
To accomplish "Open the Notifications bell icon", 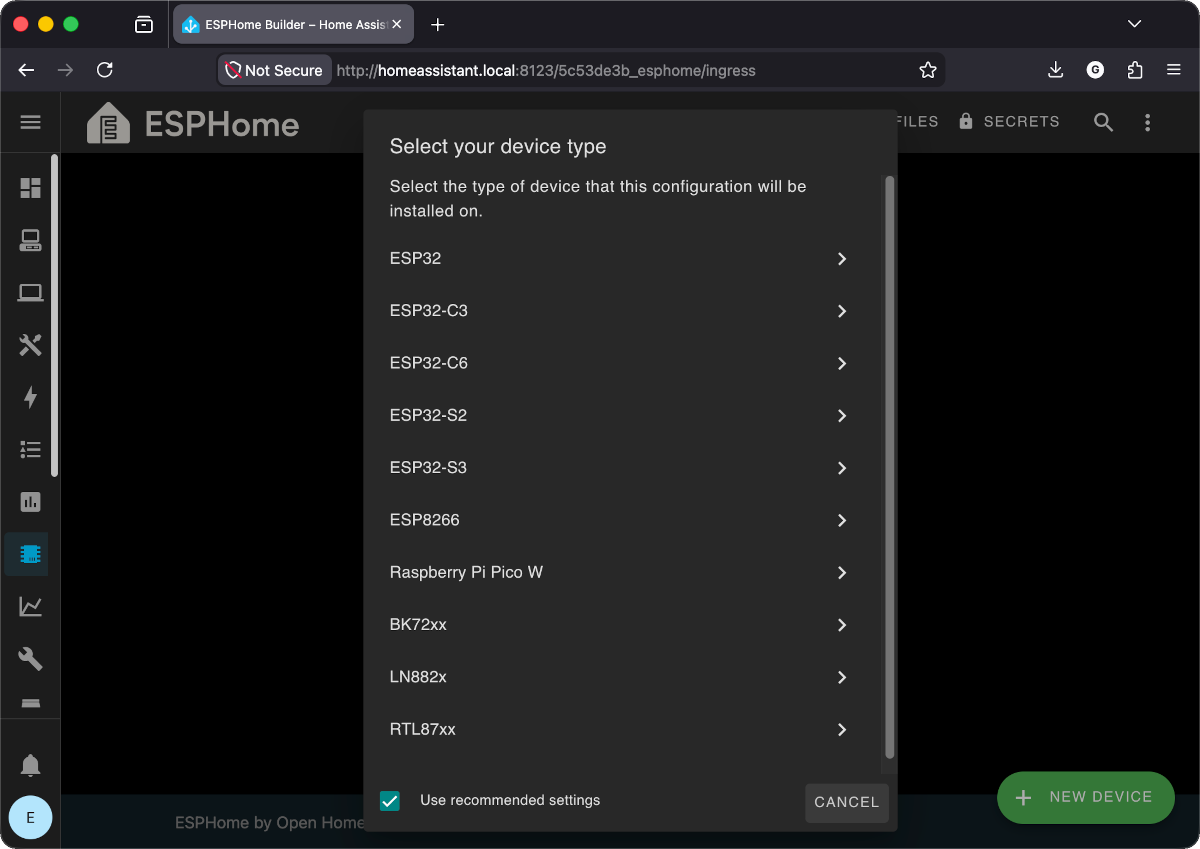I will point(31,766).
